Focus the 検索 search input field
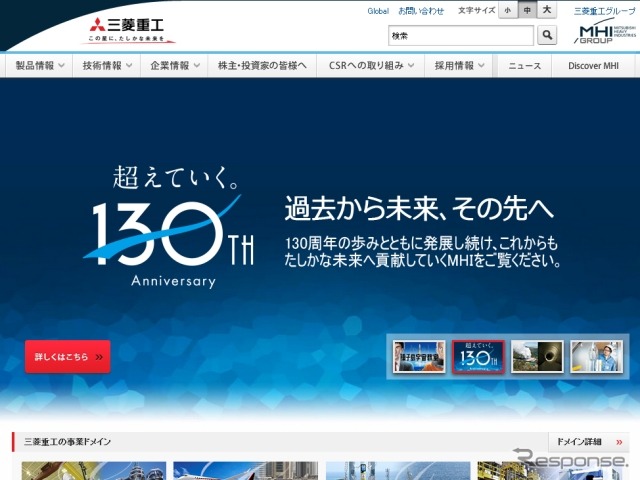 click(460, 36)
